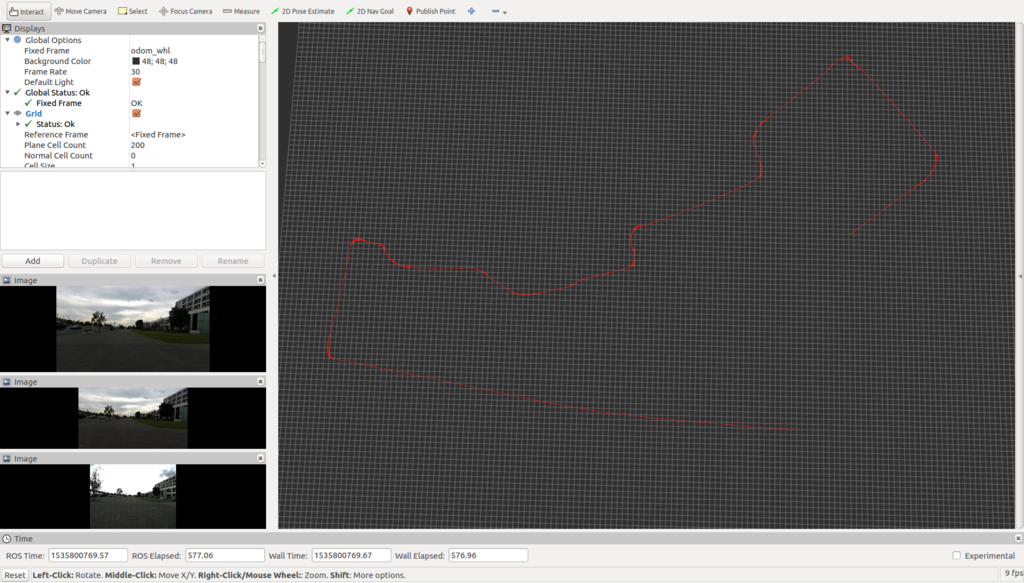Choose the Select tool in toolbar
The width and height of the screenshot is (1024, 583).
click(133, 11)
